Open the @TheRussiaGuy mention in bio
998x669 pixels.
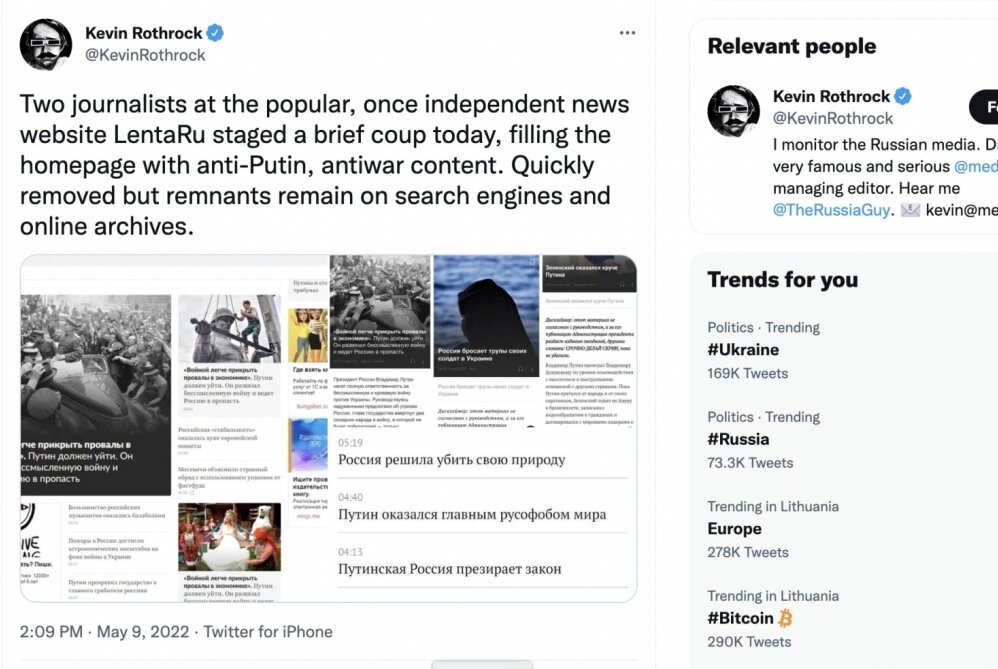[831, 210]
